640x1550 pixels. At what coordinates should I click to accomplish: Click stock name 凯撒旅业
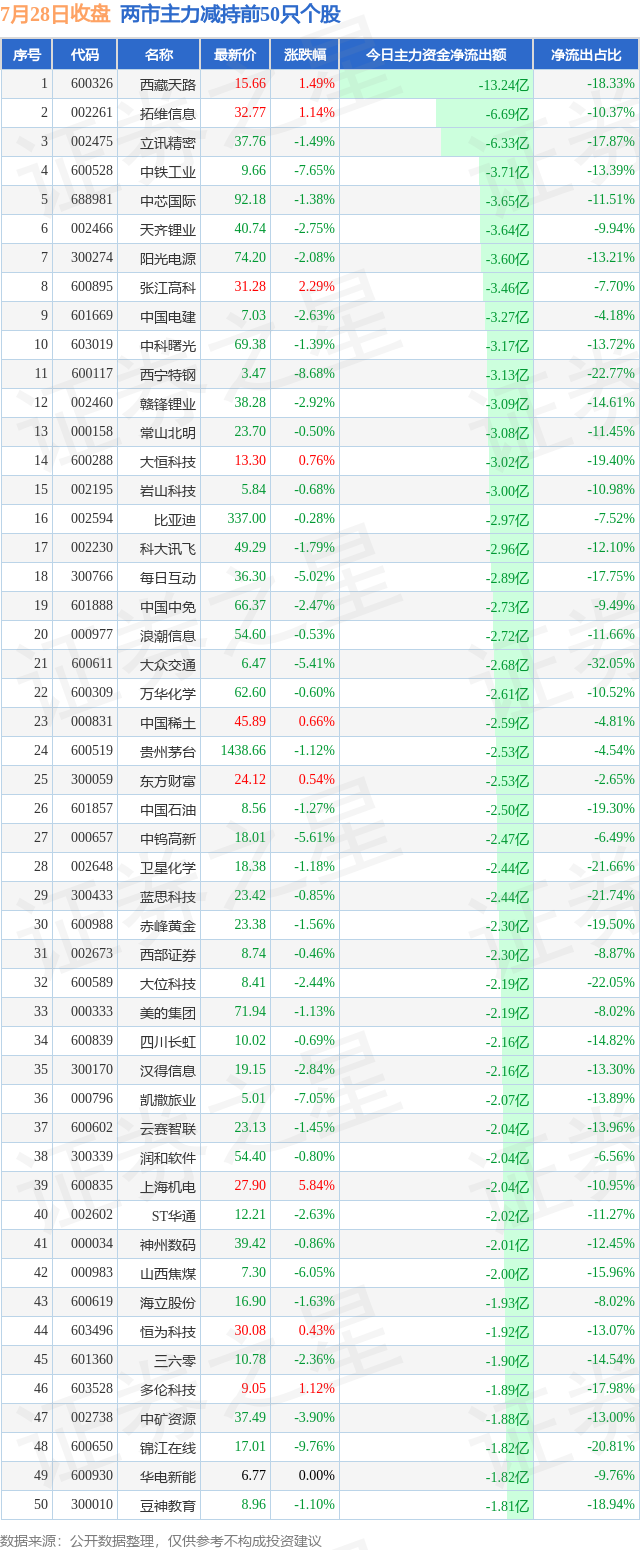pyautogui.click(x=168, y=1099)
